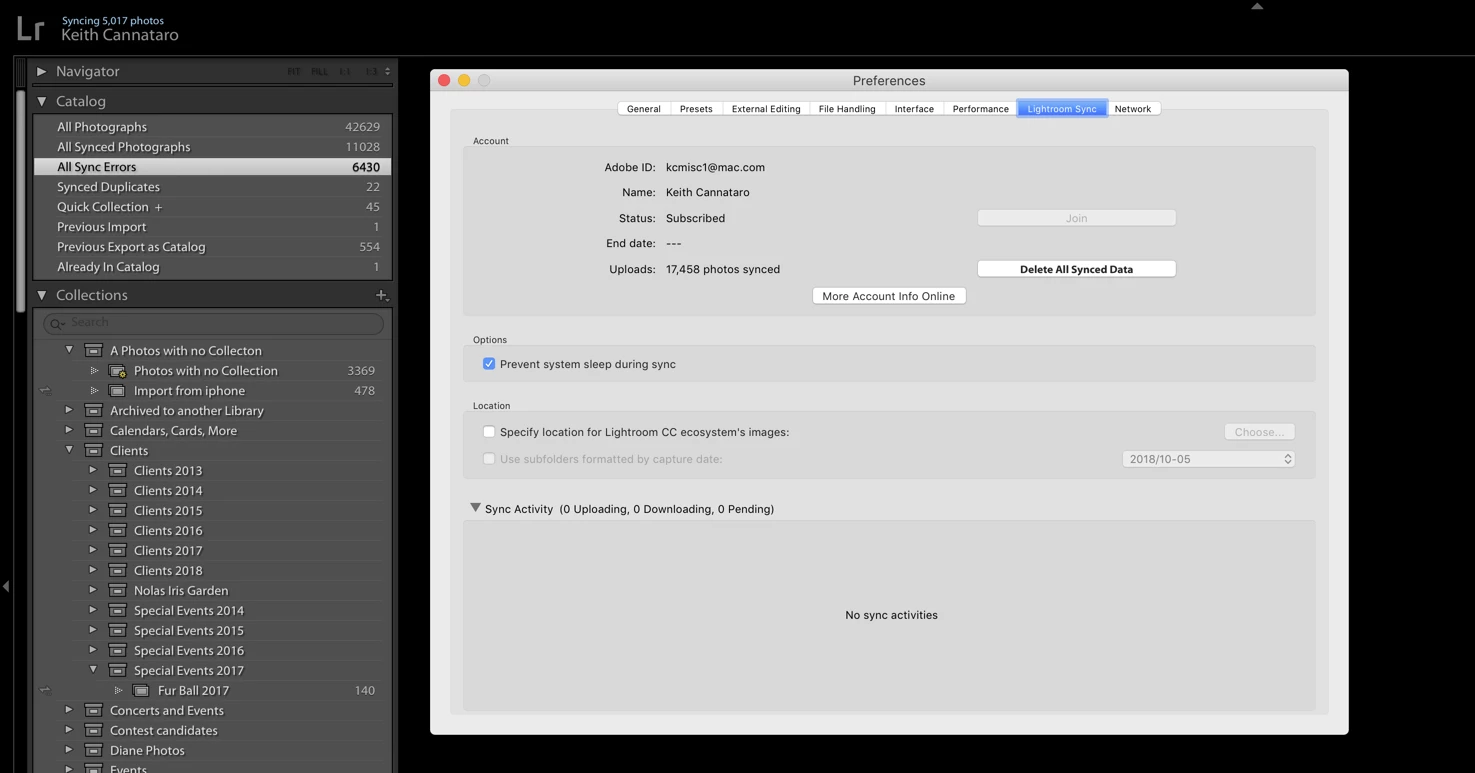Select All Synced Photographs in Catalog

click(212, 147)
